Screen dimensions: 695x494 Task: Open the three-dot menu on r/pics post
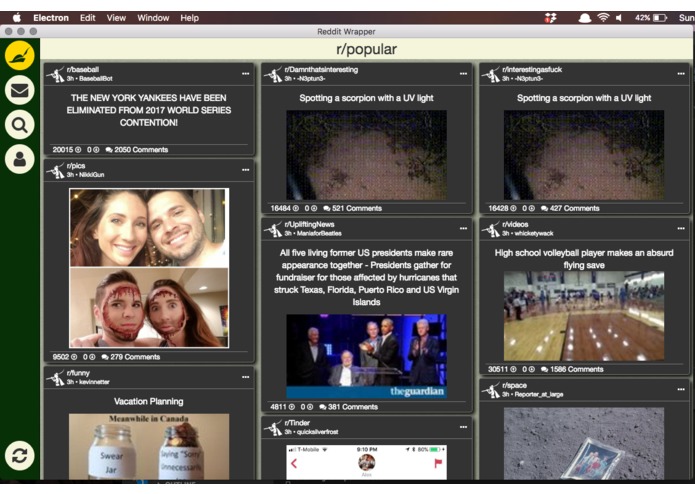click(246, 170)
